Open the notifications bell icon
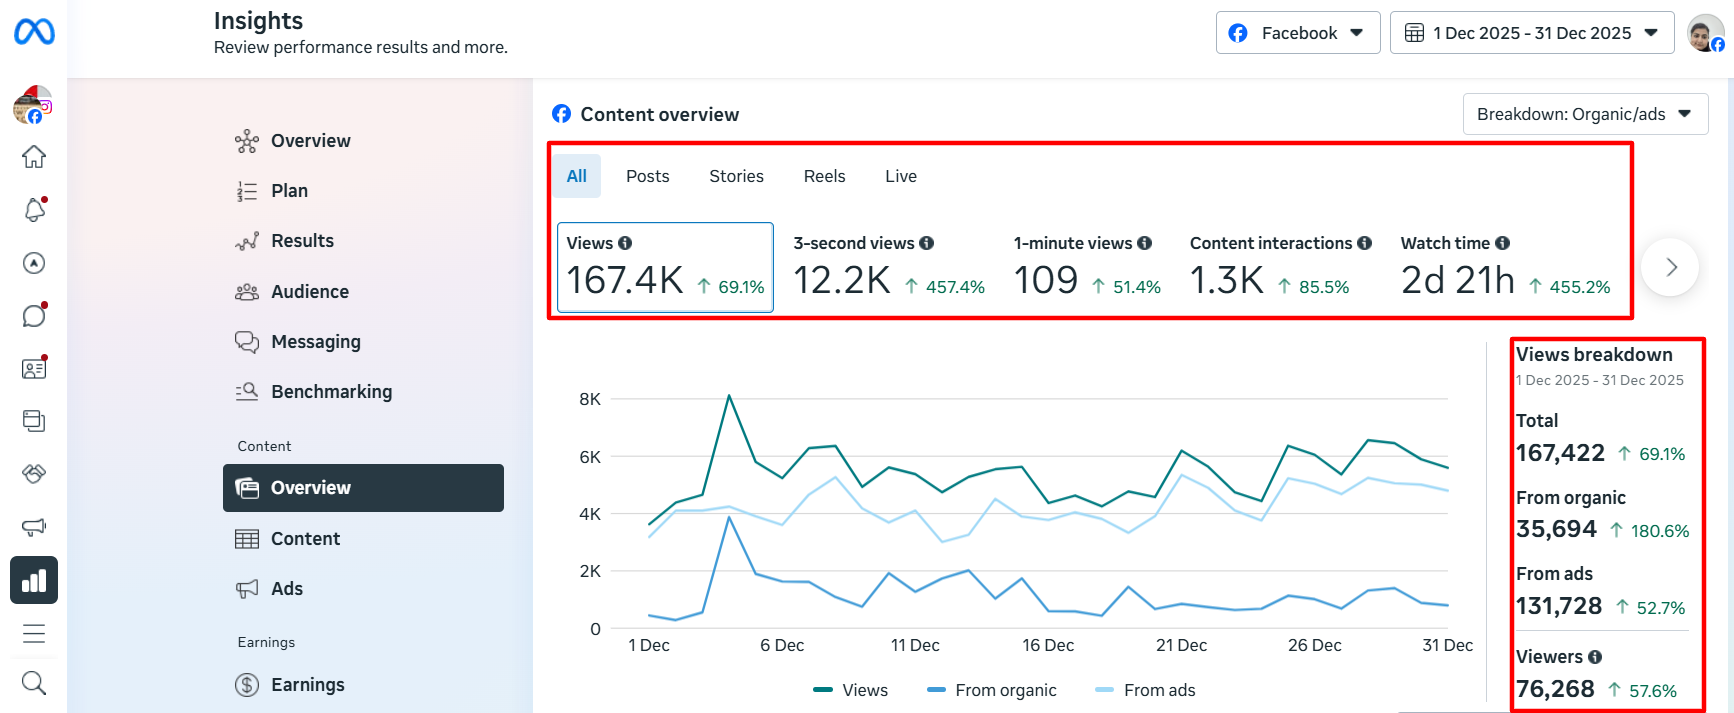 tap(34, 210)
